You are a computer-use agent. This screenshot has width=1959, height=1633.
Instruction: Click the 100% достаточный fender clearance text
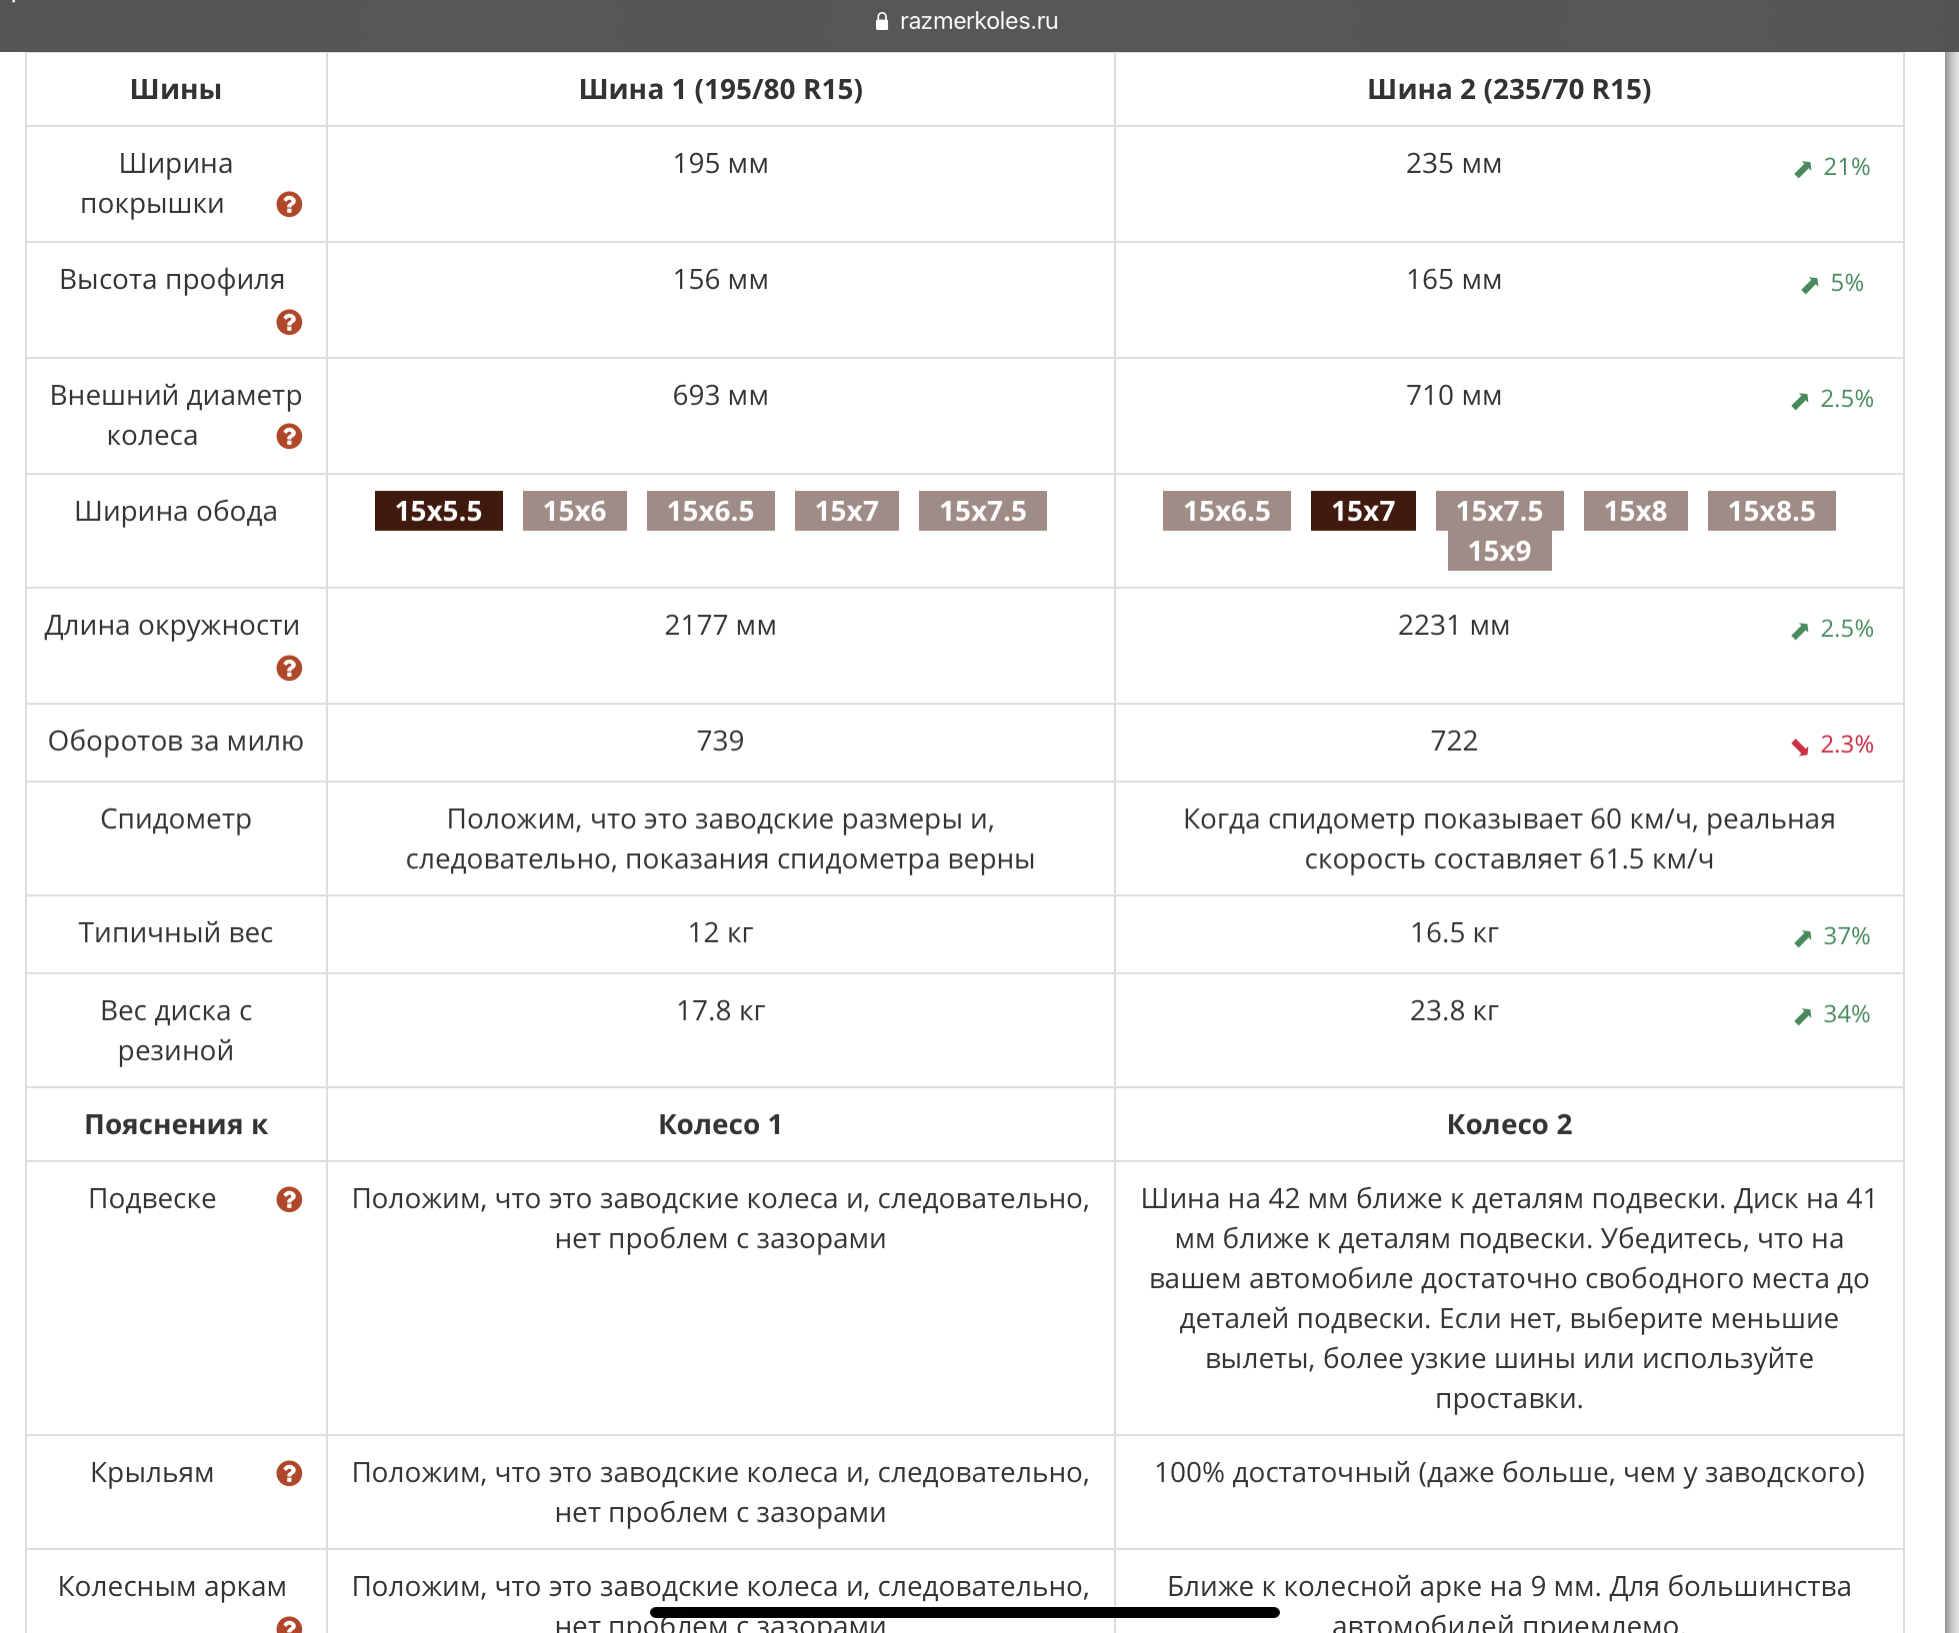(x=1508, y=1474)
